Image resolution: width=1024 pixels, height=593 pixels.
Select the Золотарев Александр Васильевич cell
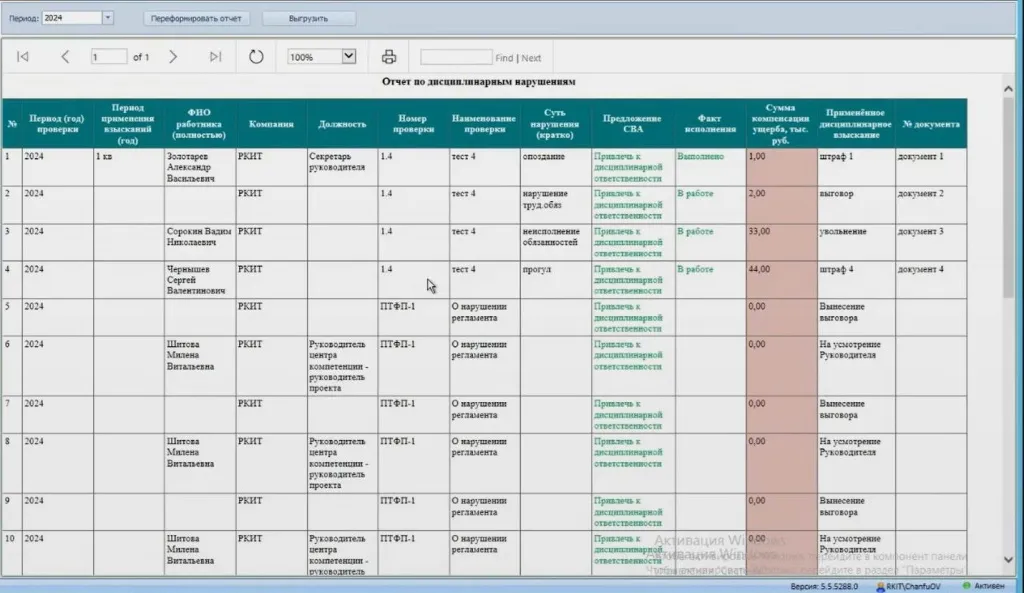point(200,167)
